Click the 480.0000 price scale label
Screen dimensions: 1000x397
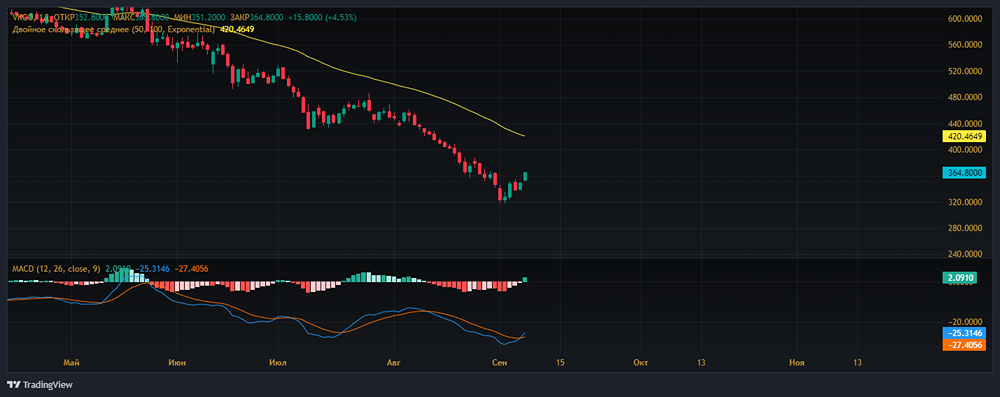[964, 98]
